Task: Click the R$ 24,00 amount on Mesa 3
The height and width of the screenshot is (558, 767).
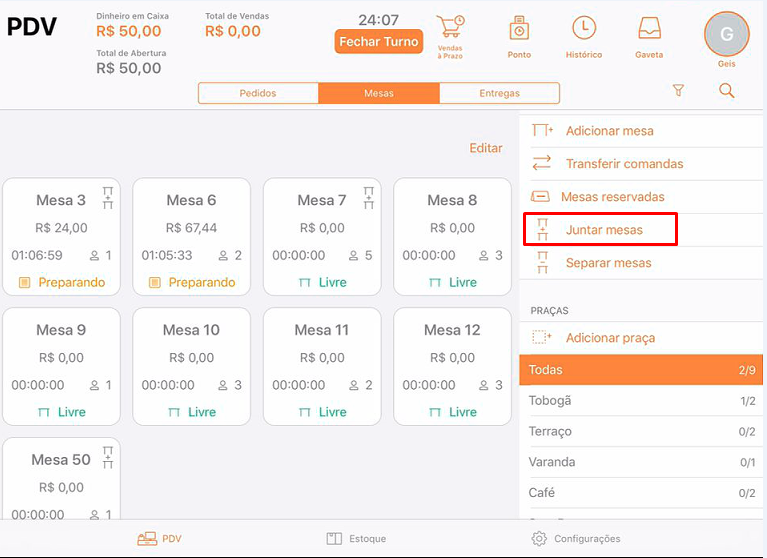Action: [61, 228]
